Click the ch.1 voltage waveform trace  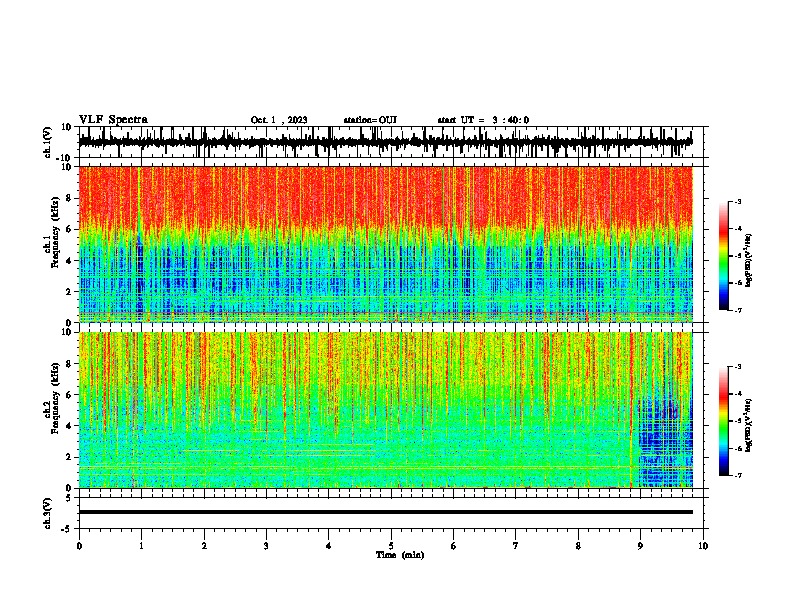click(385, 142)
